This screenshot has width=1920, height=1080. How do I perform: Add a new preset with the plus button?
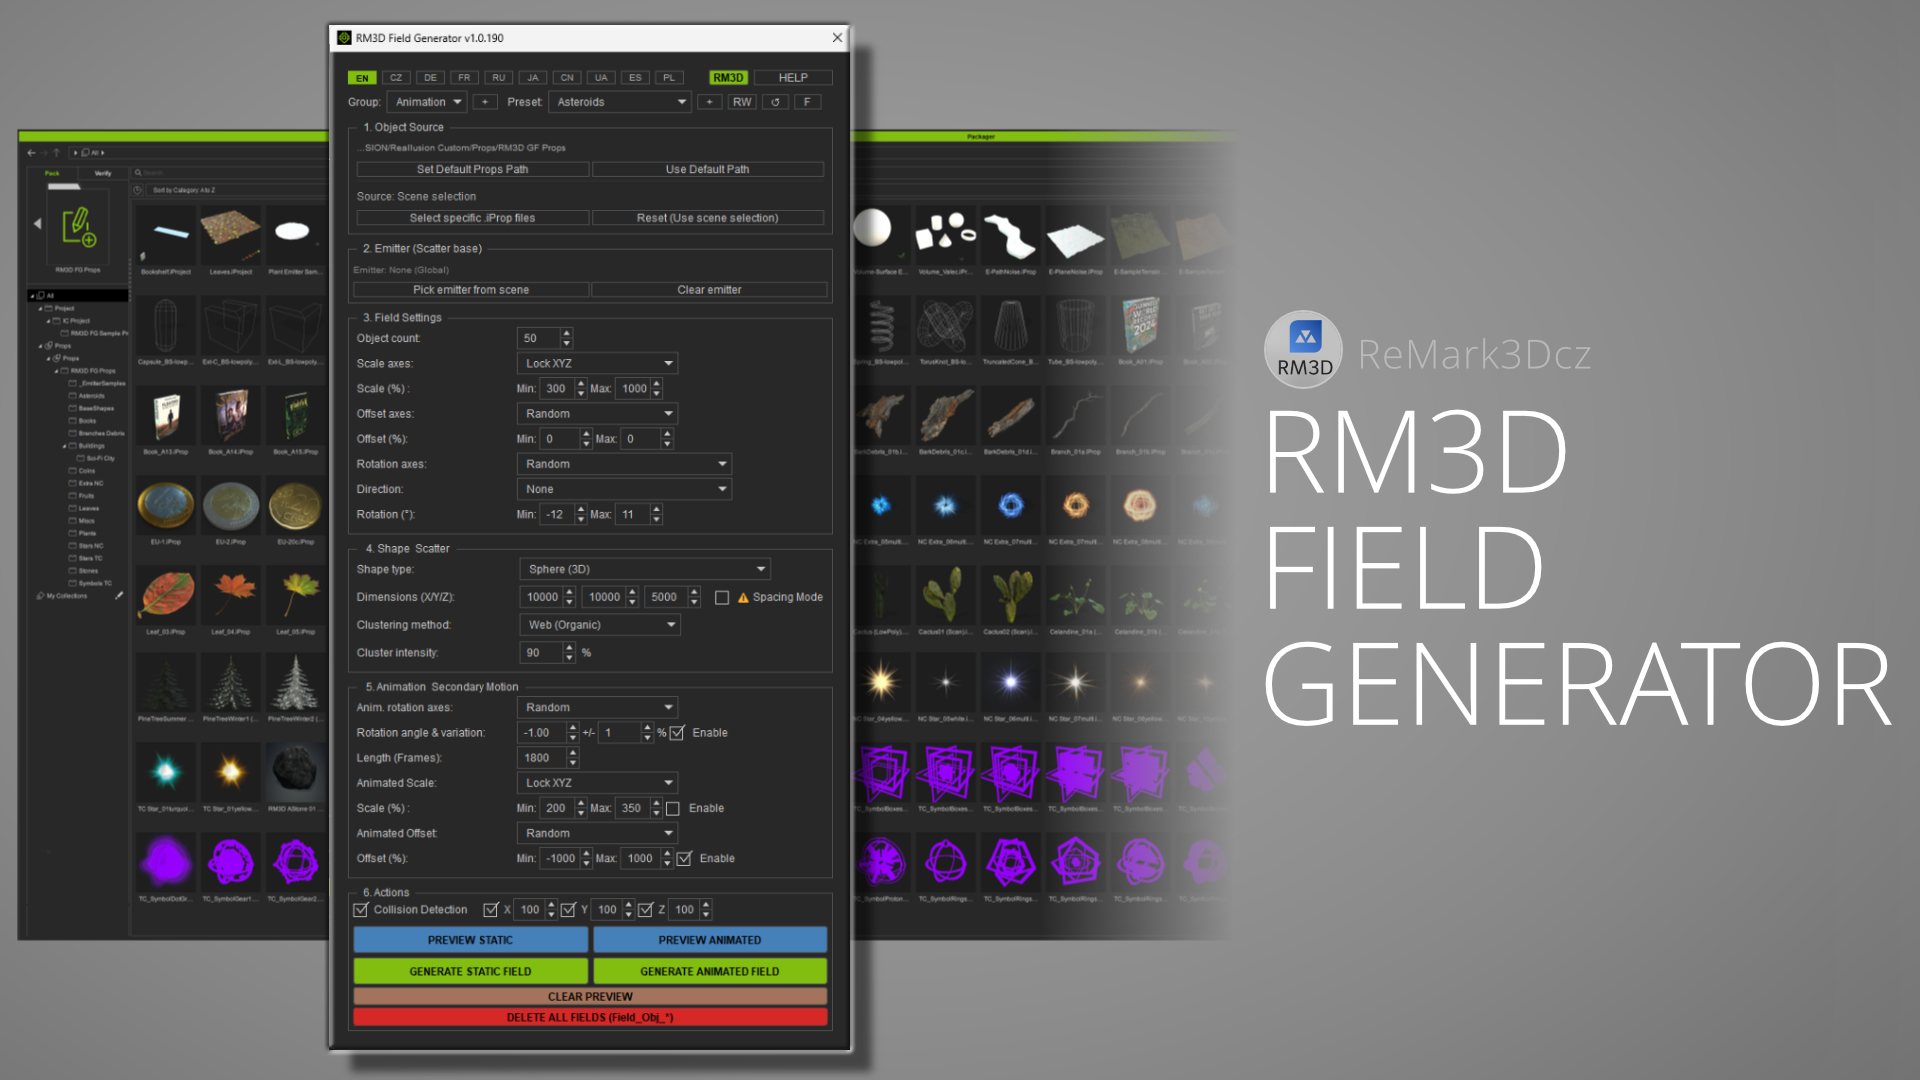click(710, 102)
